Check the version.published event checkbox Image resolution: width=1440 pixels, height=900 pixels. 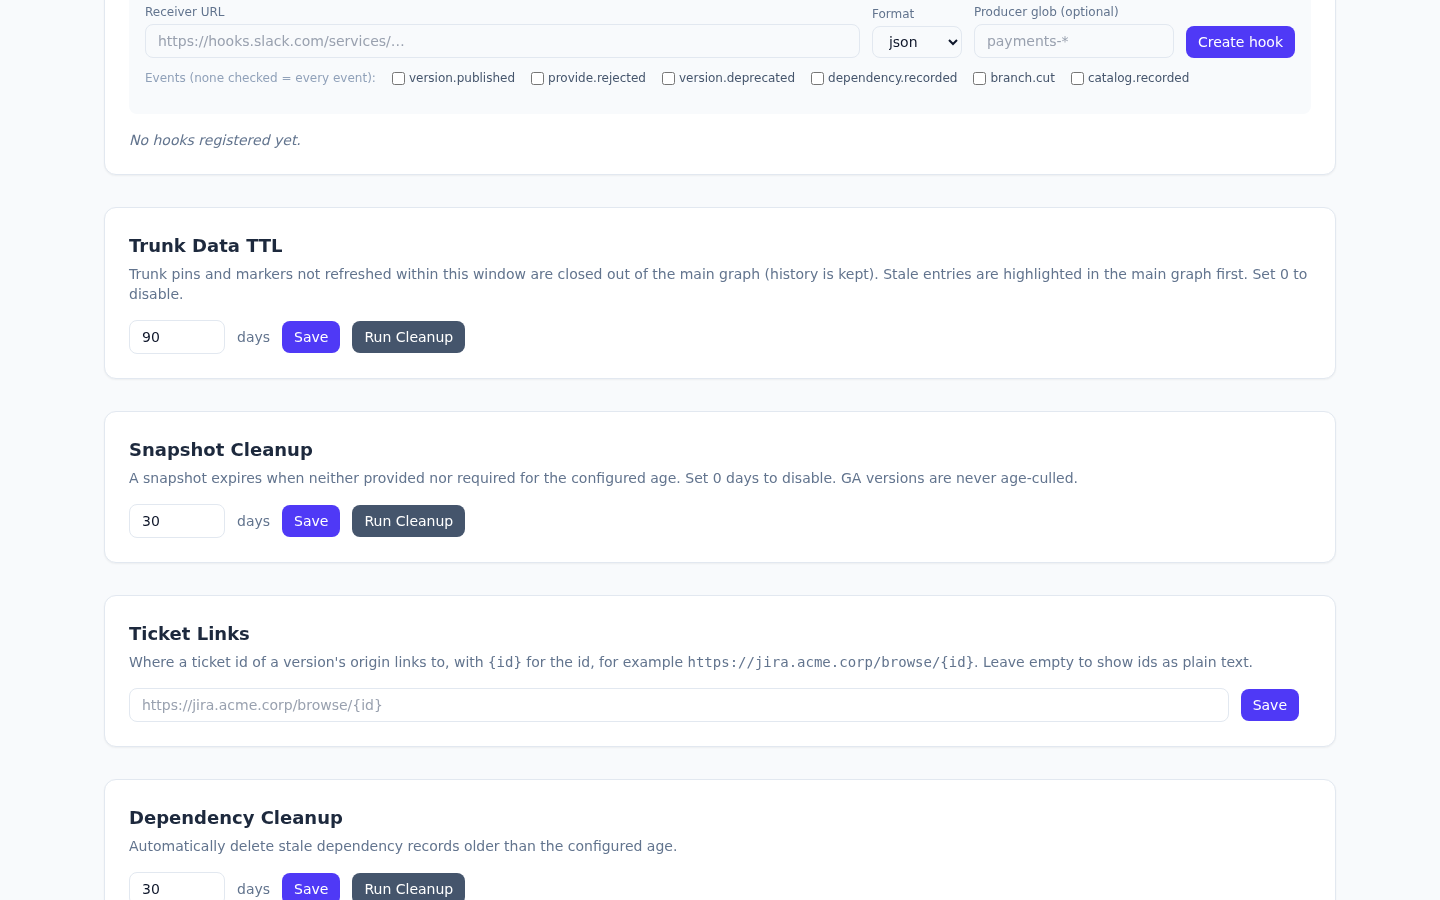[399, 78]
